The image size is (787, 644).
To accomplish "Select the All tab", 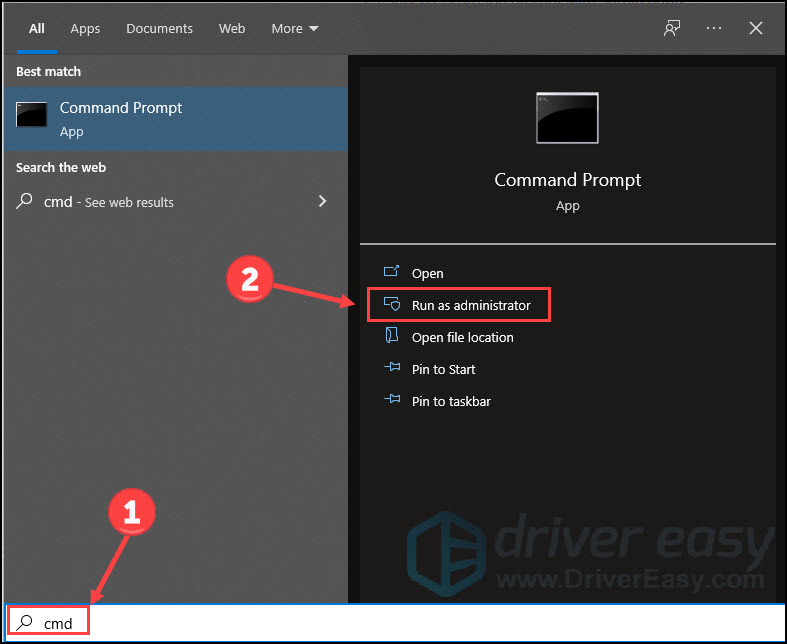I will (37, 29).
